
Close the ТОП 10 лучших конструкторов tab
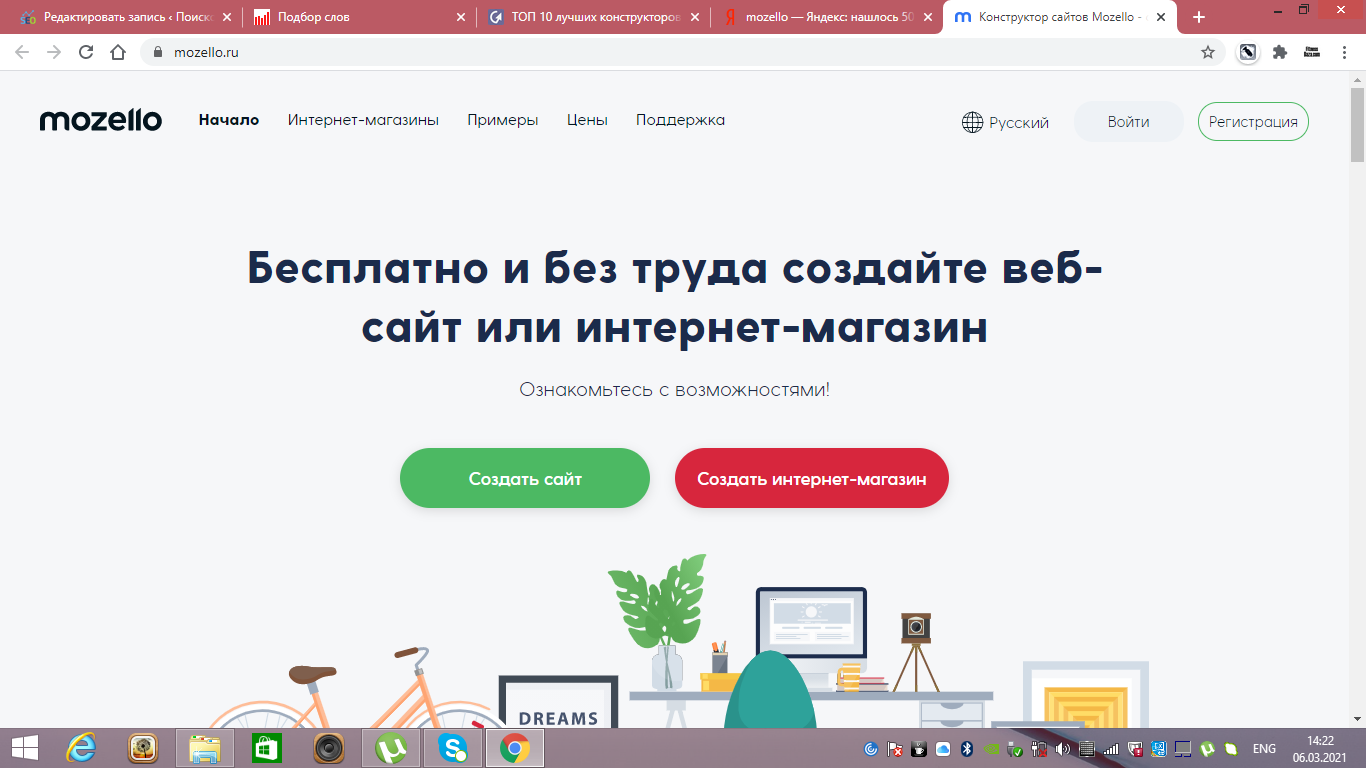[x=696, y=17]
